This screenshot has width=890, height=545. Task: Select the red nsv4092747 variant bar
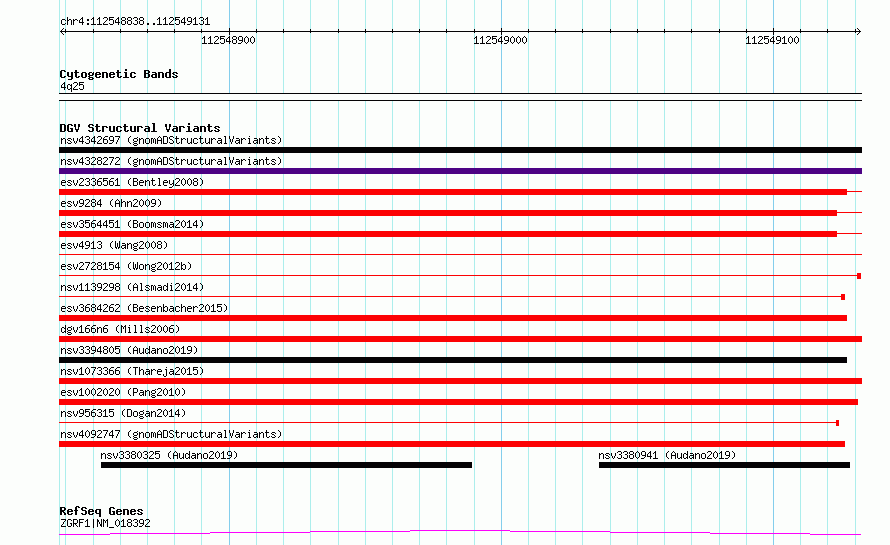[452, 444]
